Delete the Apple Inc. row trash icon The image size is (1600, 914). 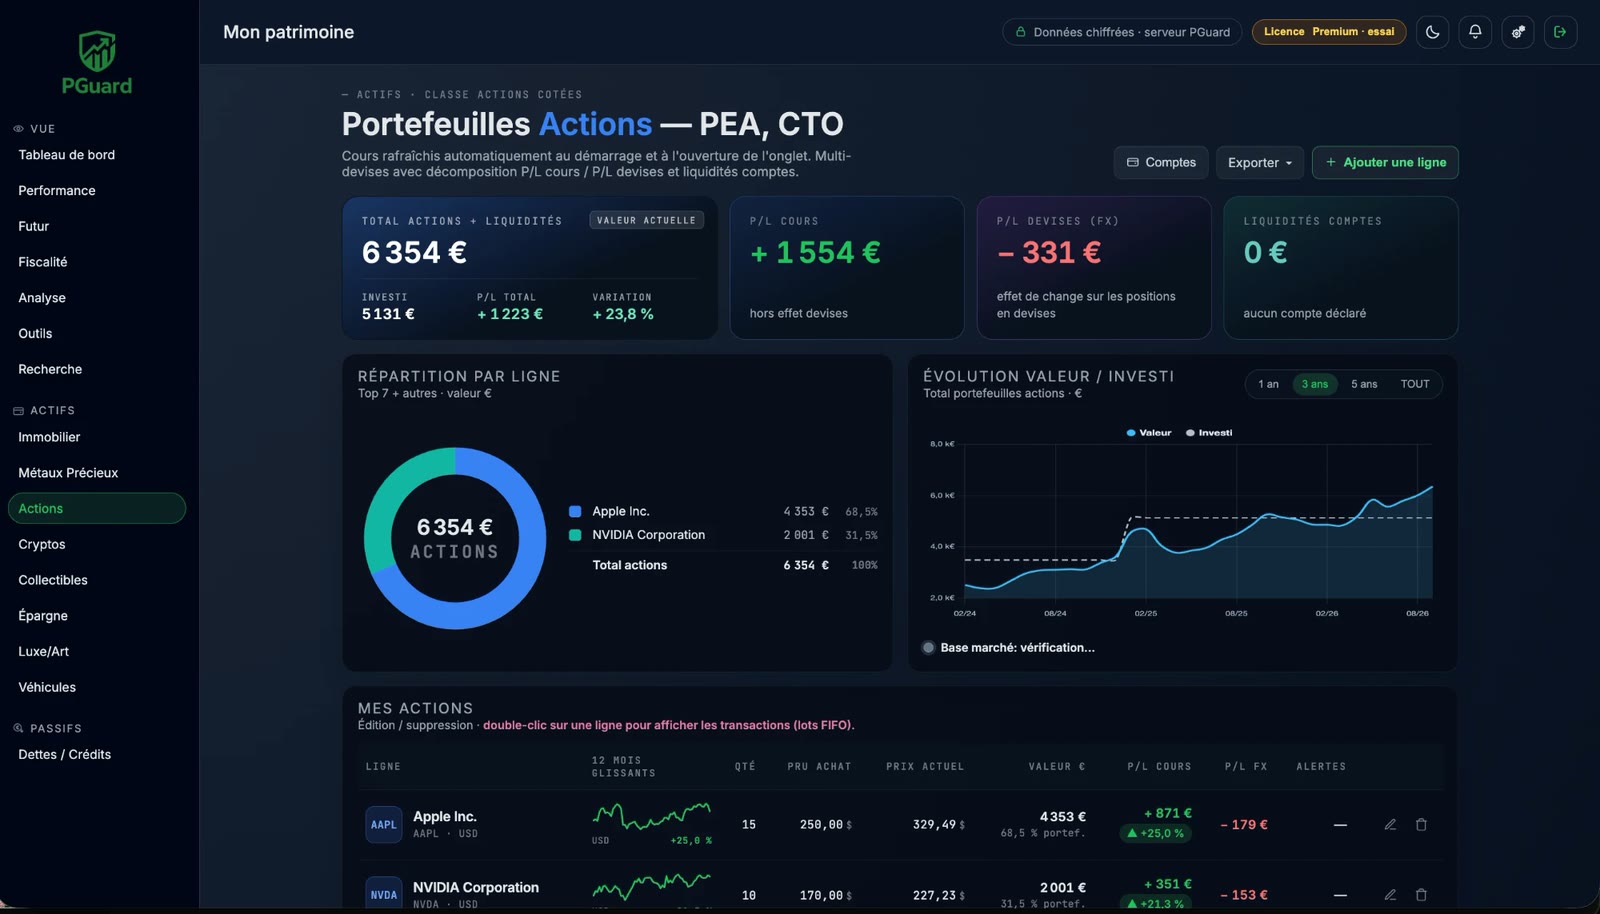(x=1421, y=825)
